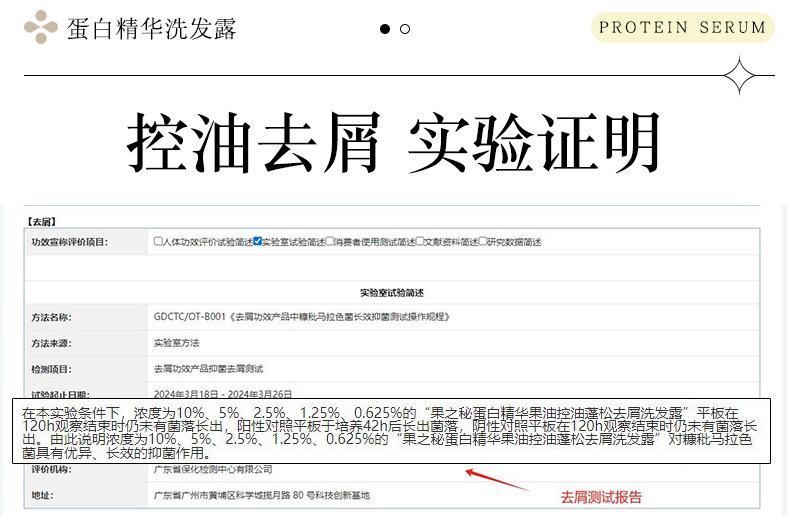
Task: Click the 实验室方法 value cell
Action: pos(176,343)
